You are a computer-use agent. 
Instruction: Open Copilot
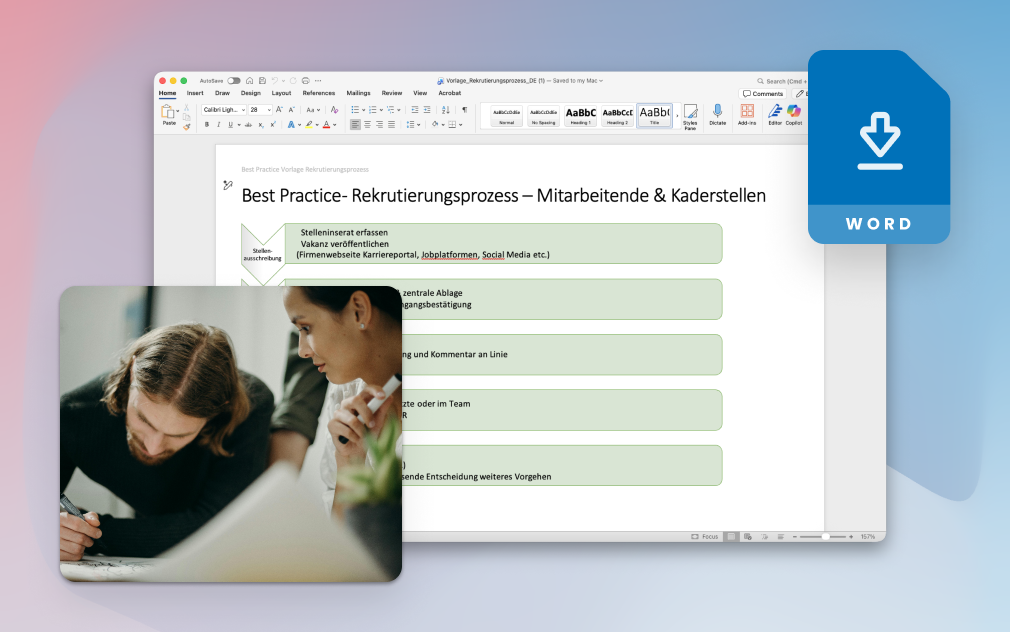click(794, 115)
